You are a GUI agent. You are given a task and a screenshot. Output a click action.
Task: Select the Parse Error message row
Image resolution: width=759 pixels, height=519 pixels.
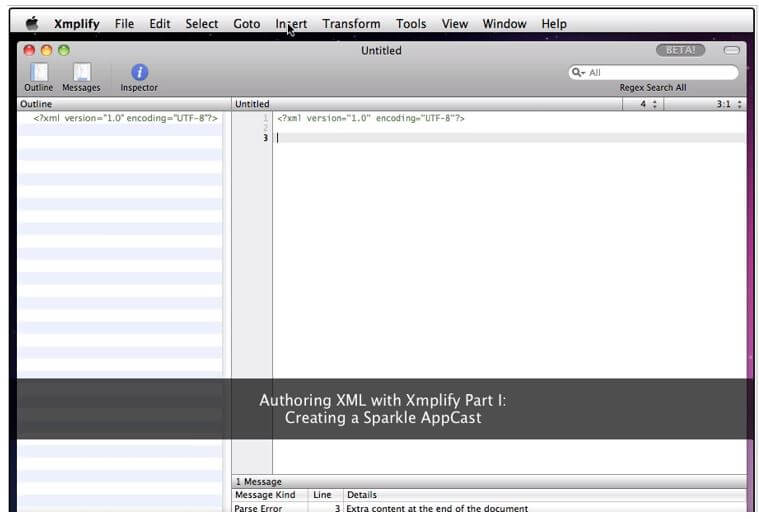point(489,508)
